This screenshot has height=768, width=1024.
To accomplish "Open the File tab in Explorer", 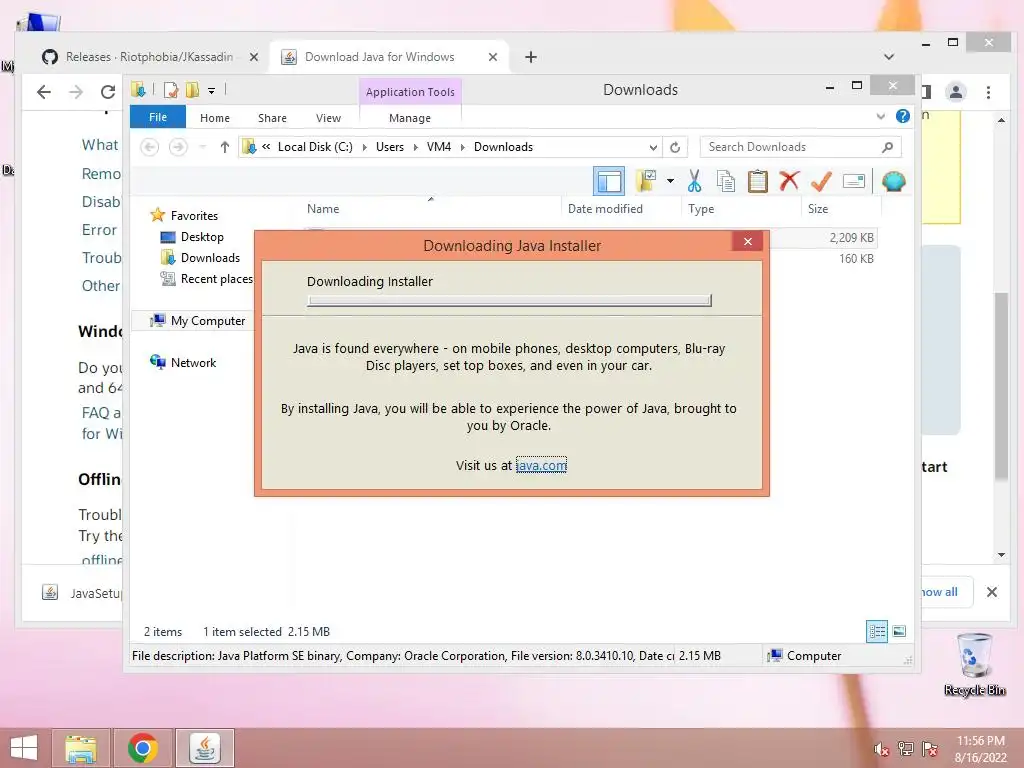I will click(x=157, y=117).
